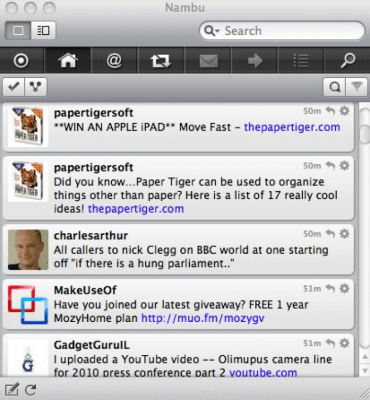370x400 pixels.
Task: Open gear menu on charlesarthur's tweet
Action: 344,234
